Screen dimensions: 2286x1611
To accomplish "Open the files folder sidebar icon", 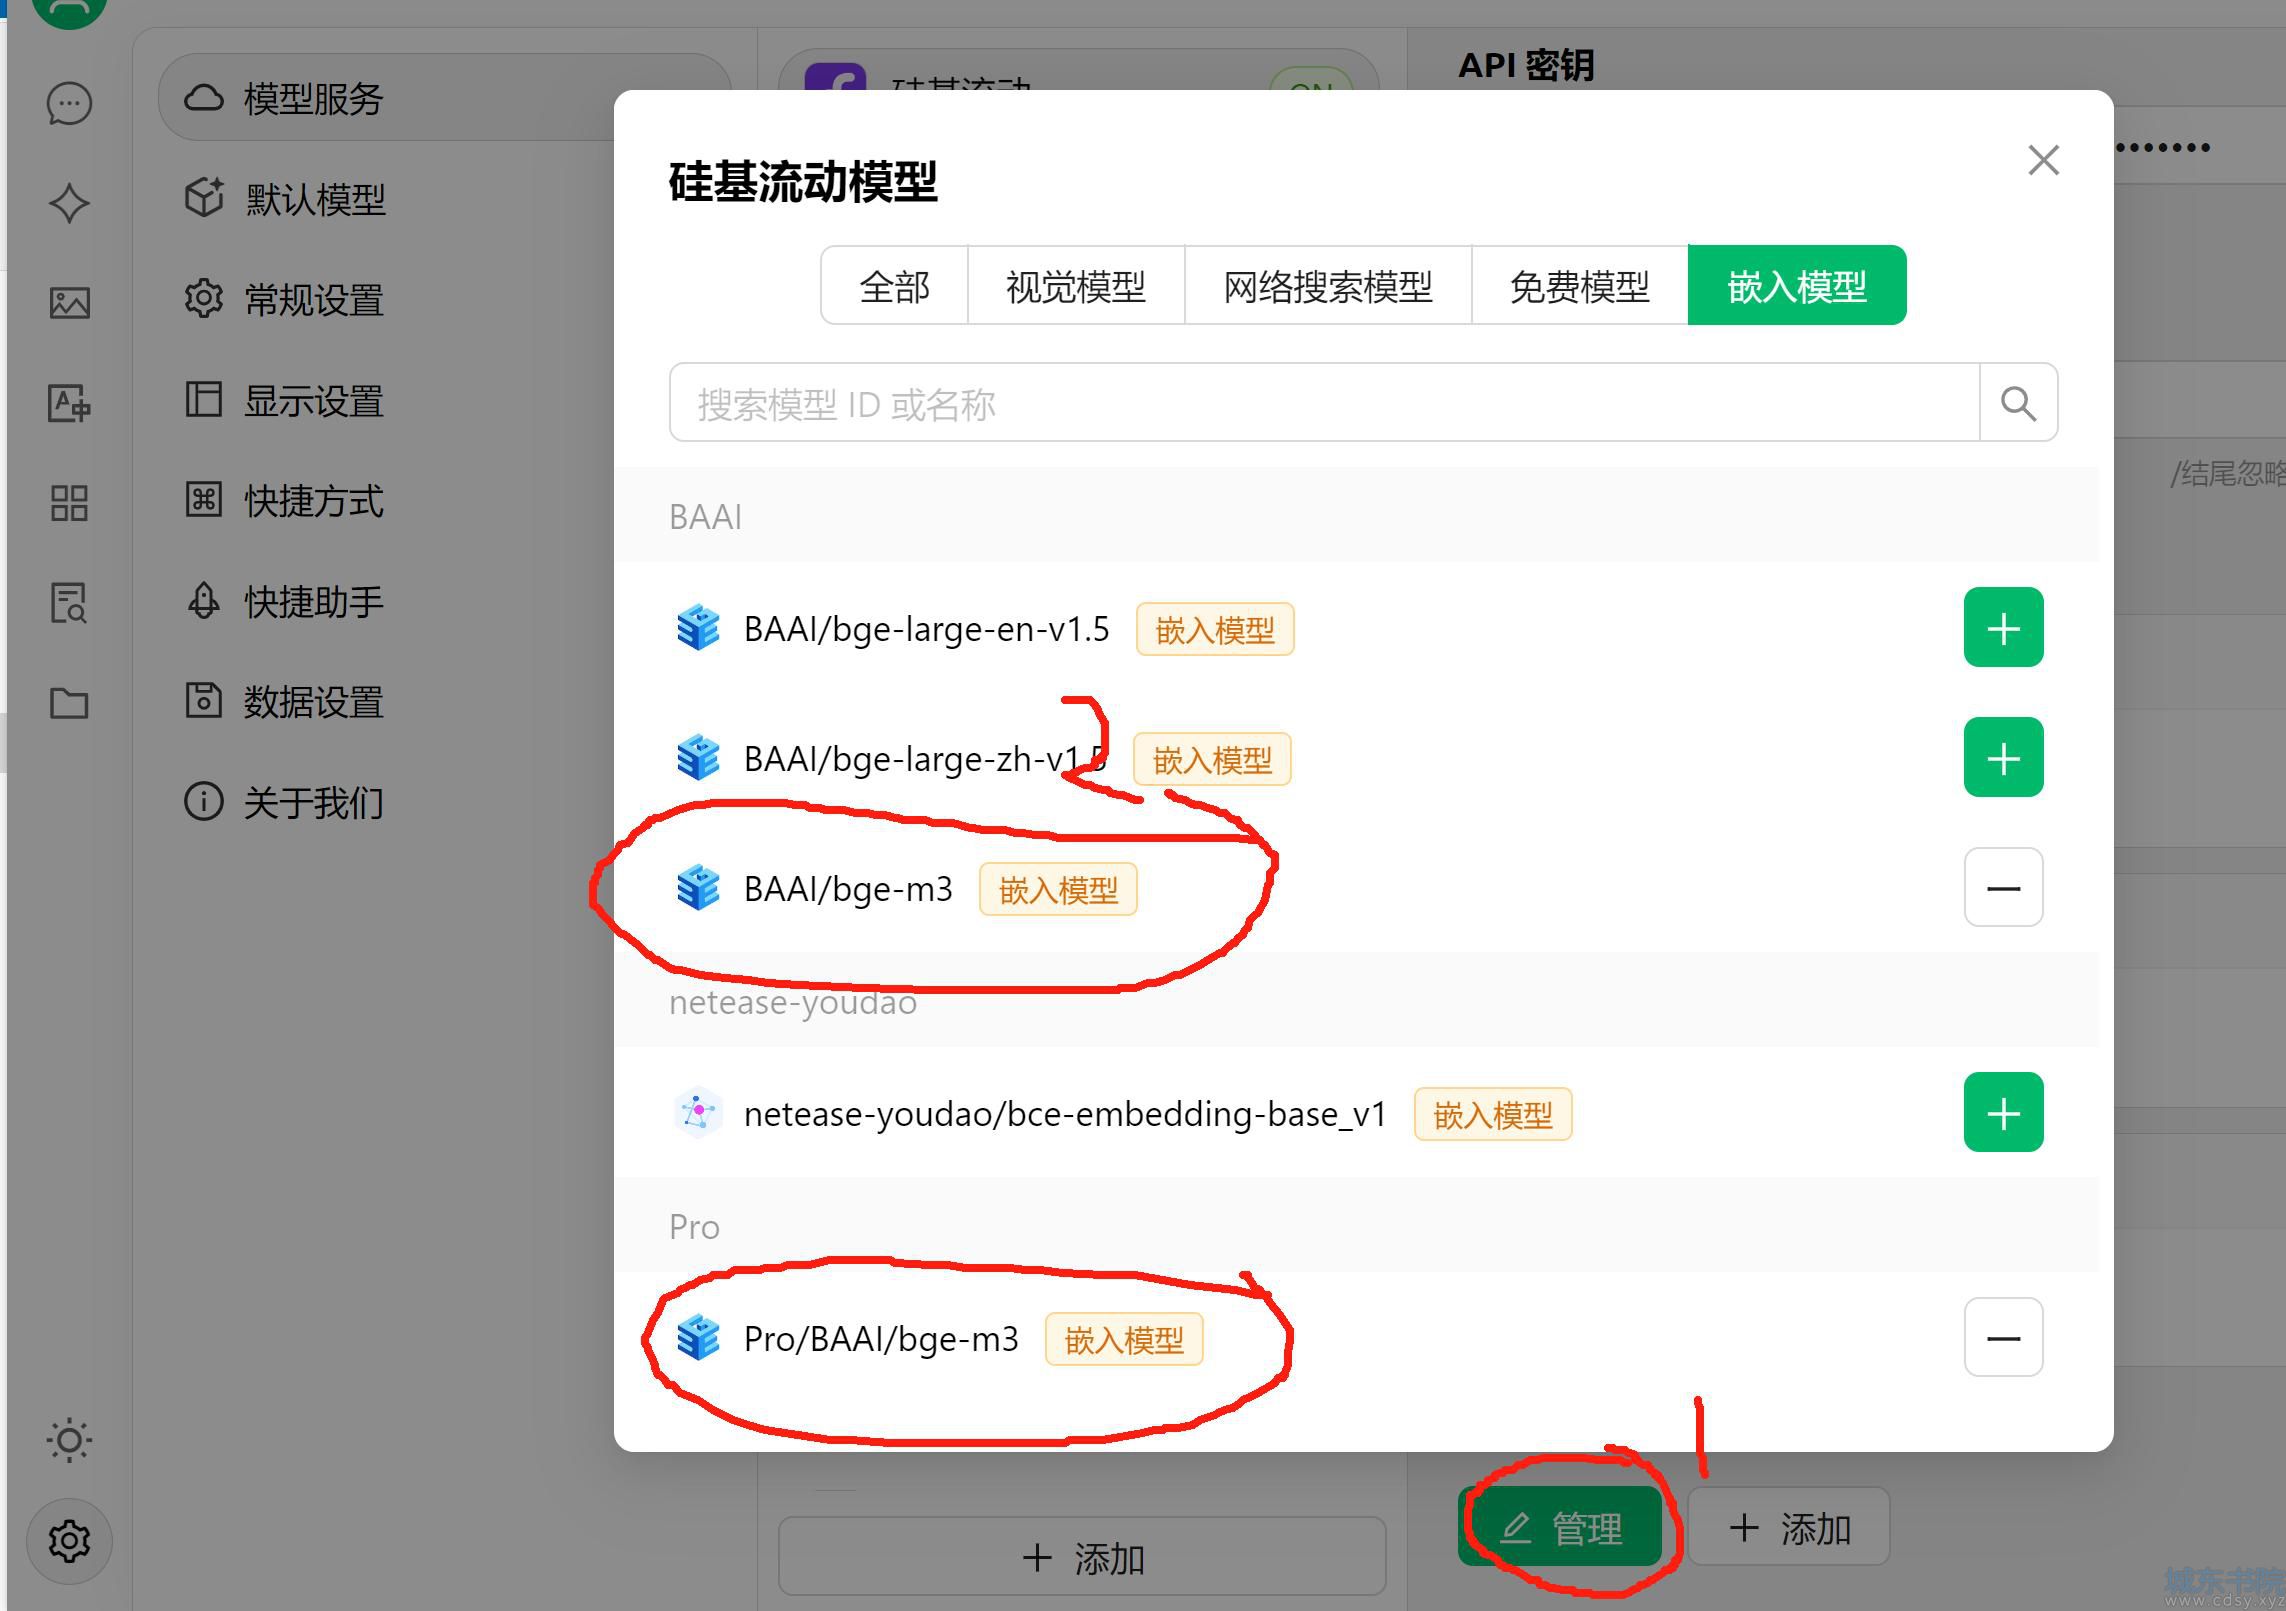I will 69,703.
